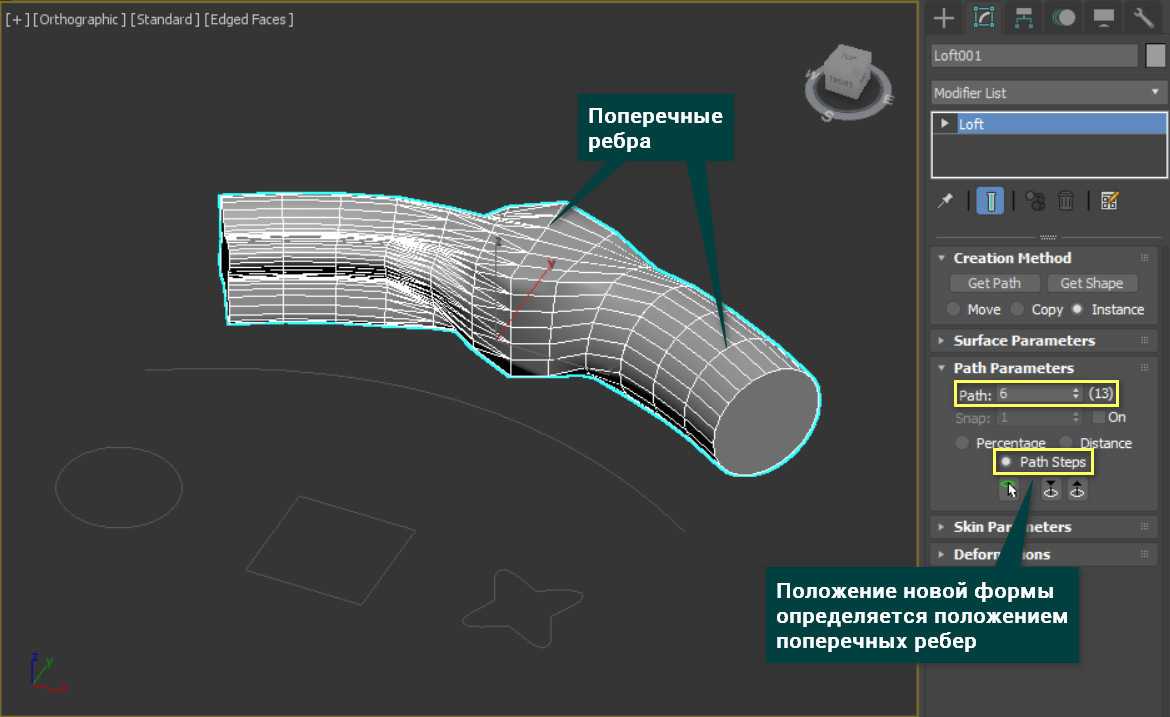Viewport: 1170px width, 717px height.
Task: Click the Previous Shape button
Action: pos(1051,490)
